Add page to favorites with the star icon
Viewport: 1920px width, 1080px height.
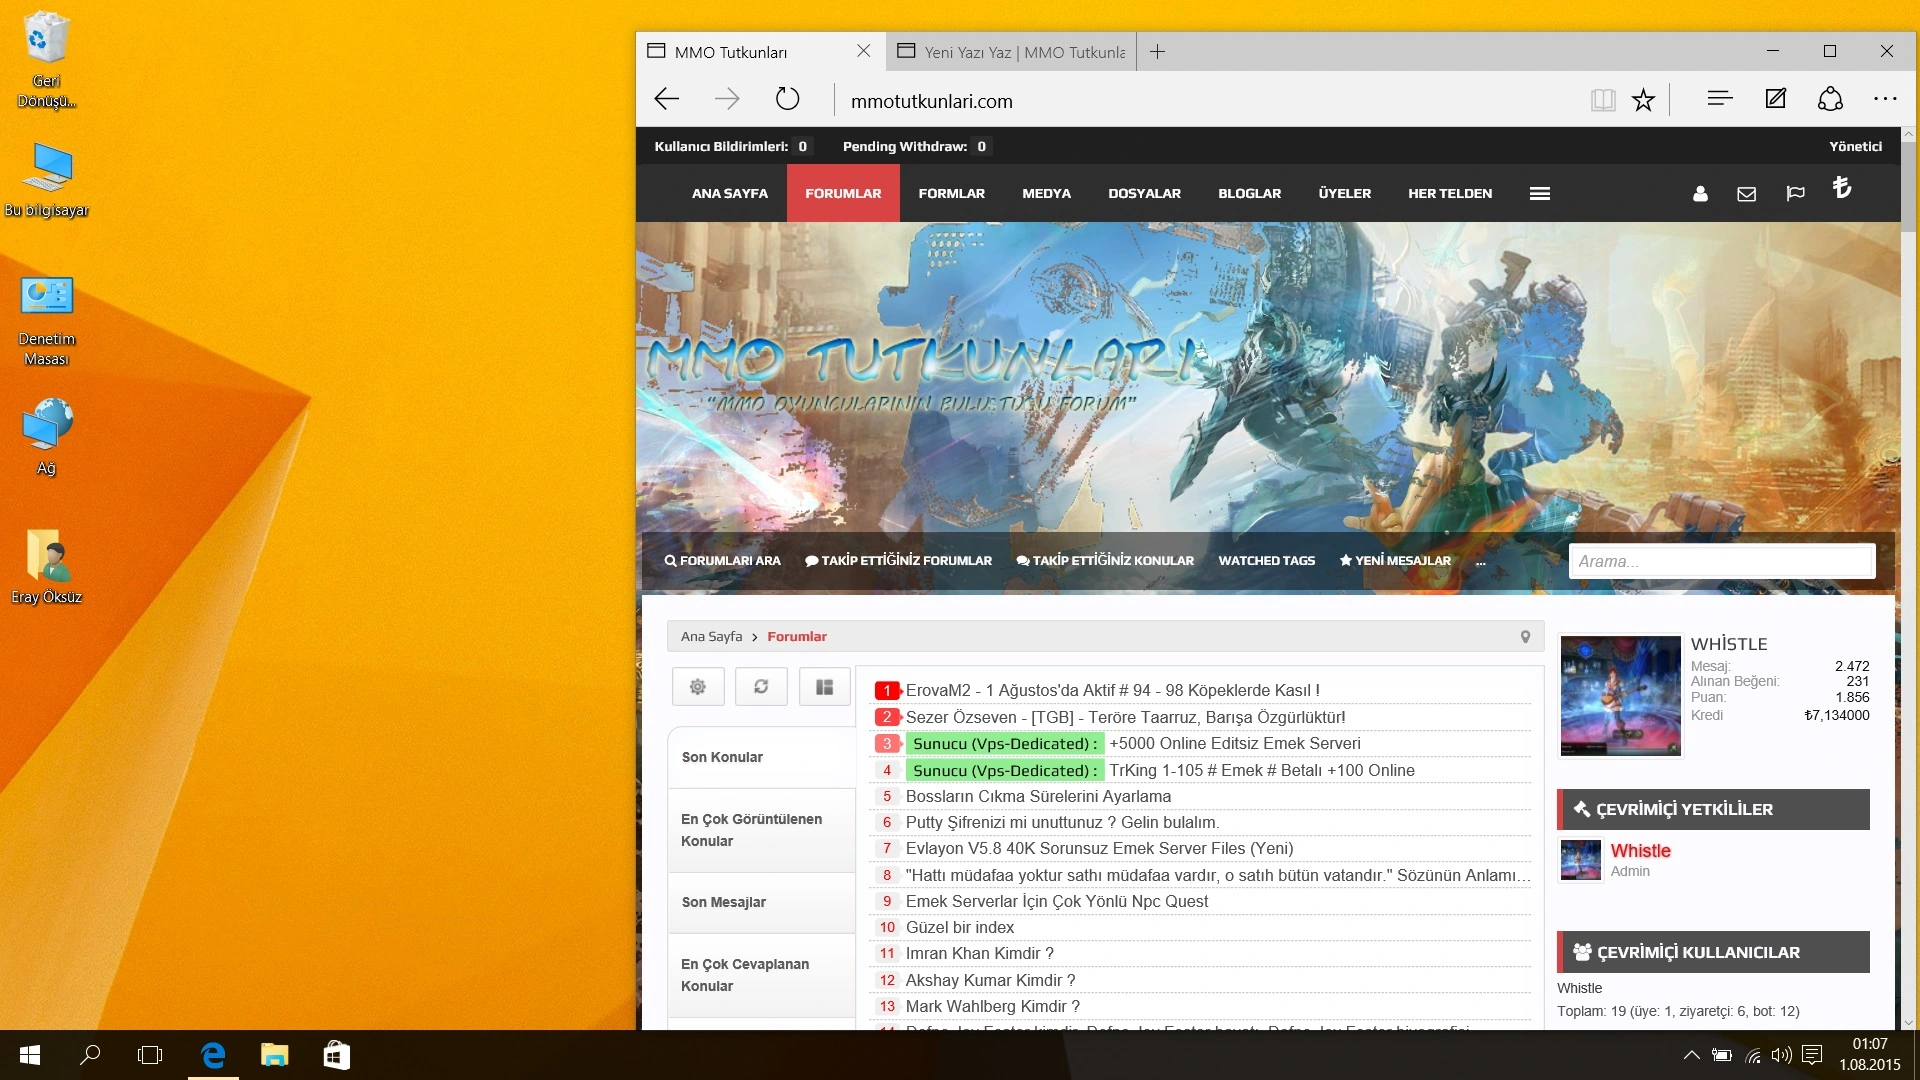[x=1643, y=99]
